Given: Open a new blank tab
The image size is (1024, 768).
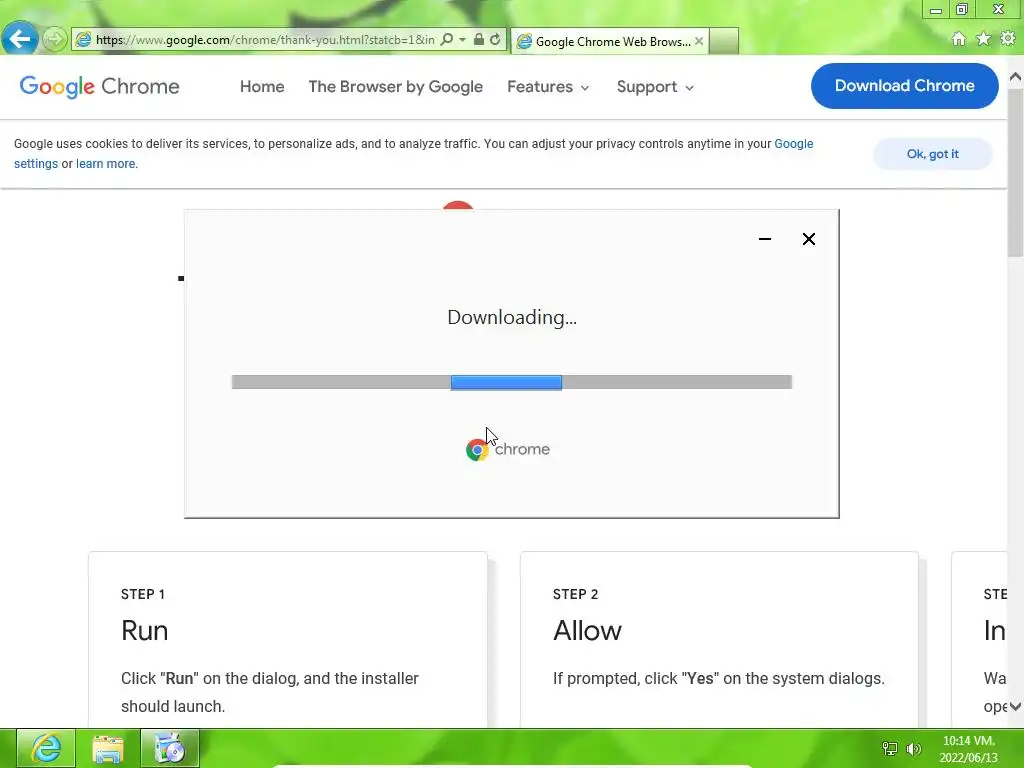Looking at the screenshot, I should [724, 41].
